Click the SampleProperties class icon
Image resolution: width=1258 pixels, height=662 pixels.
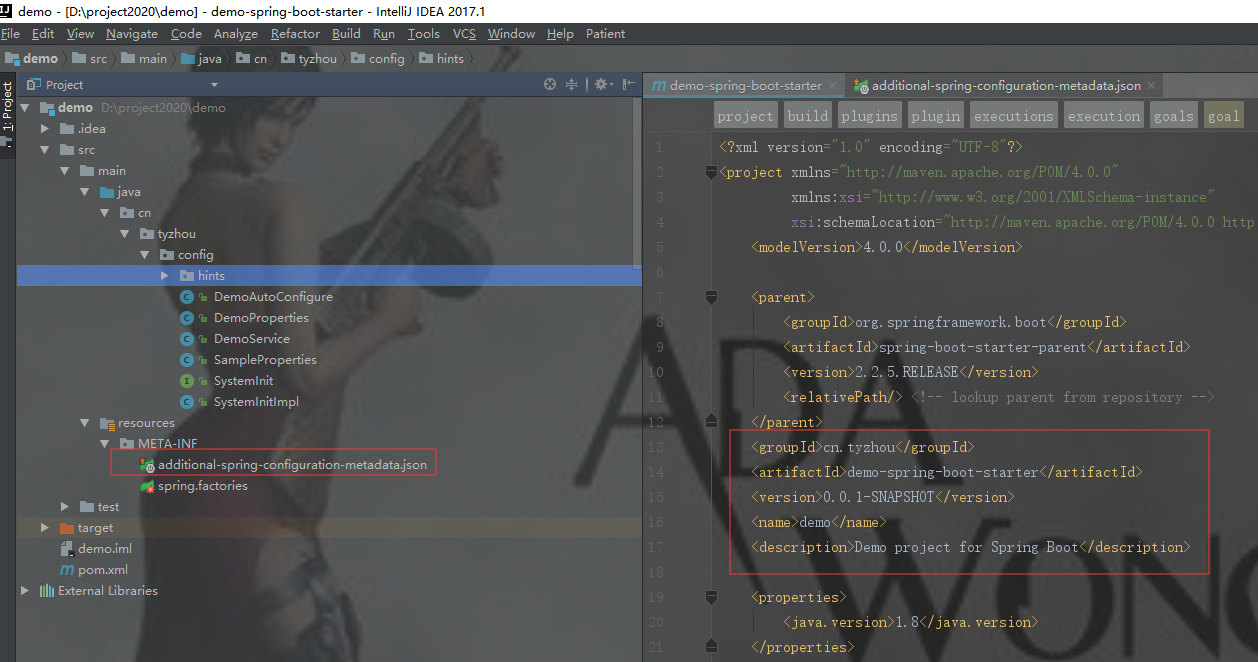186,360
